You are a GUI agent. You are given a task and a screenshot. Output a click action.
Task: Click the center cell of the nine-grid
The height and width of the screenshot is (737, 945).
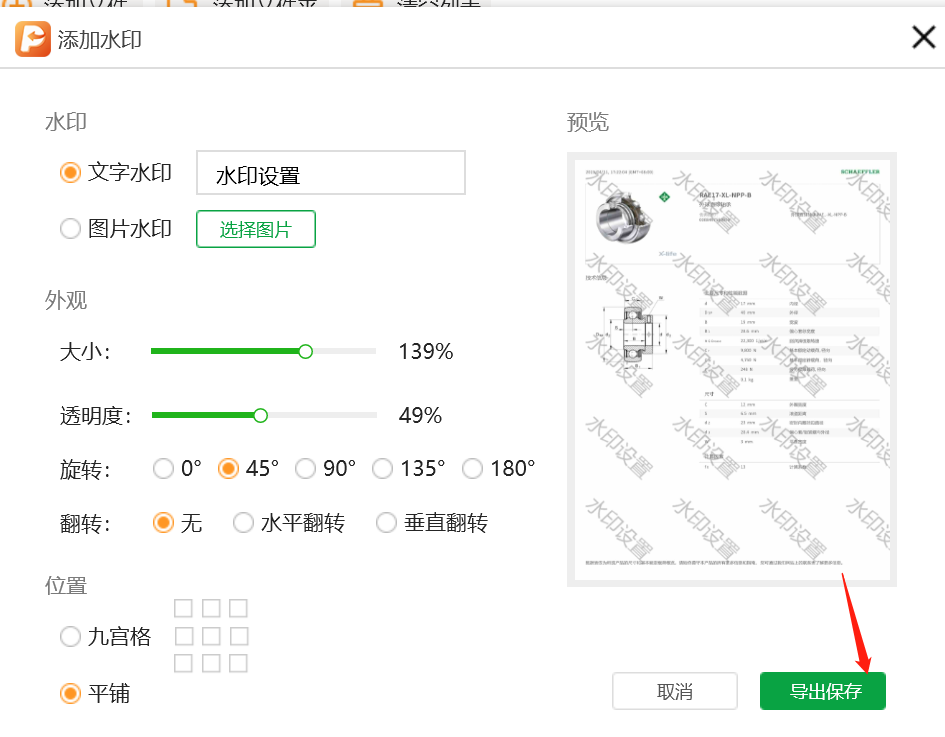point(211,636)
